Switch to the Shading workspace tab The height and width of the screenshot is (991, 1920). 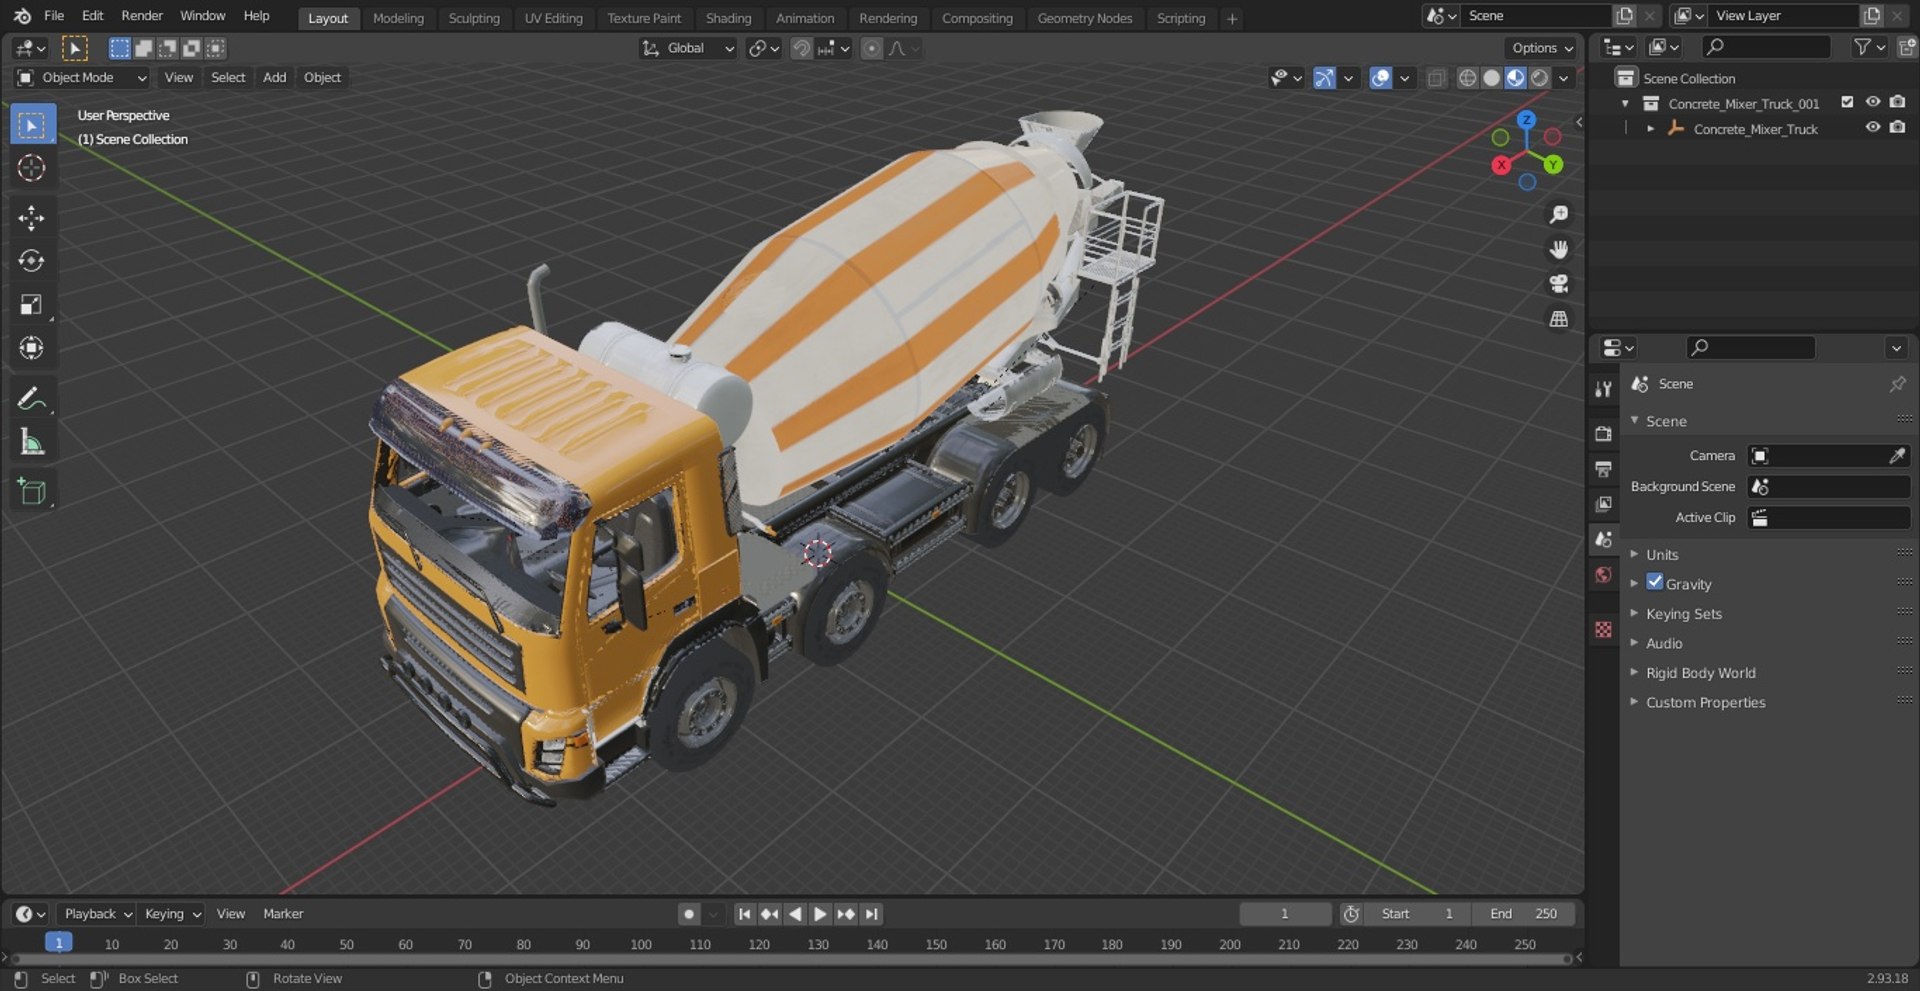(728, 18)
